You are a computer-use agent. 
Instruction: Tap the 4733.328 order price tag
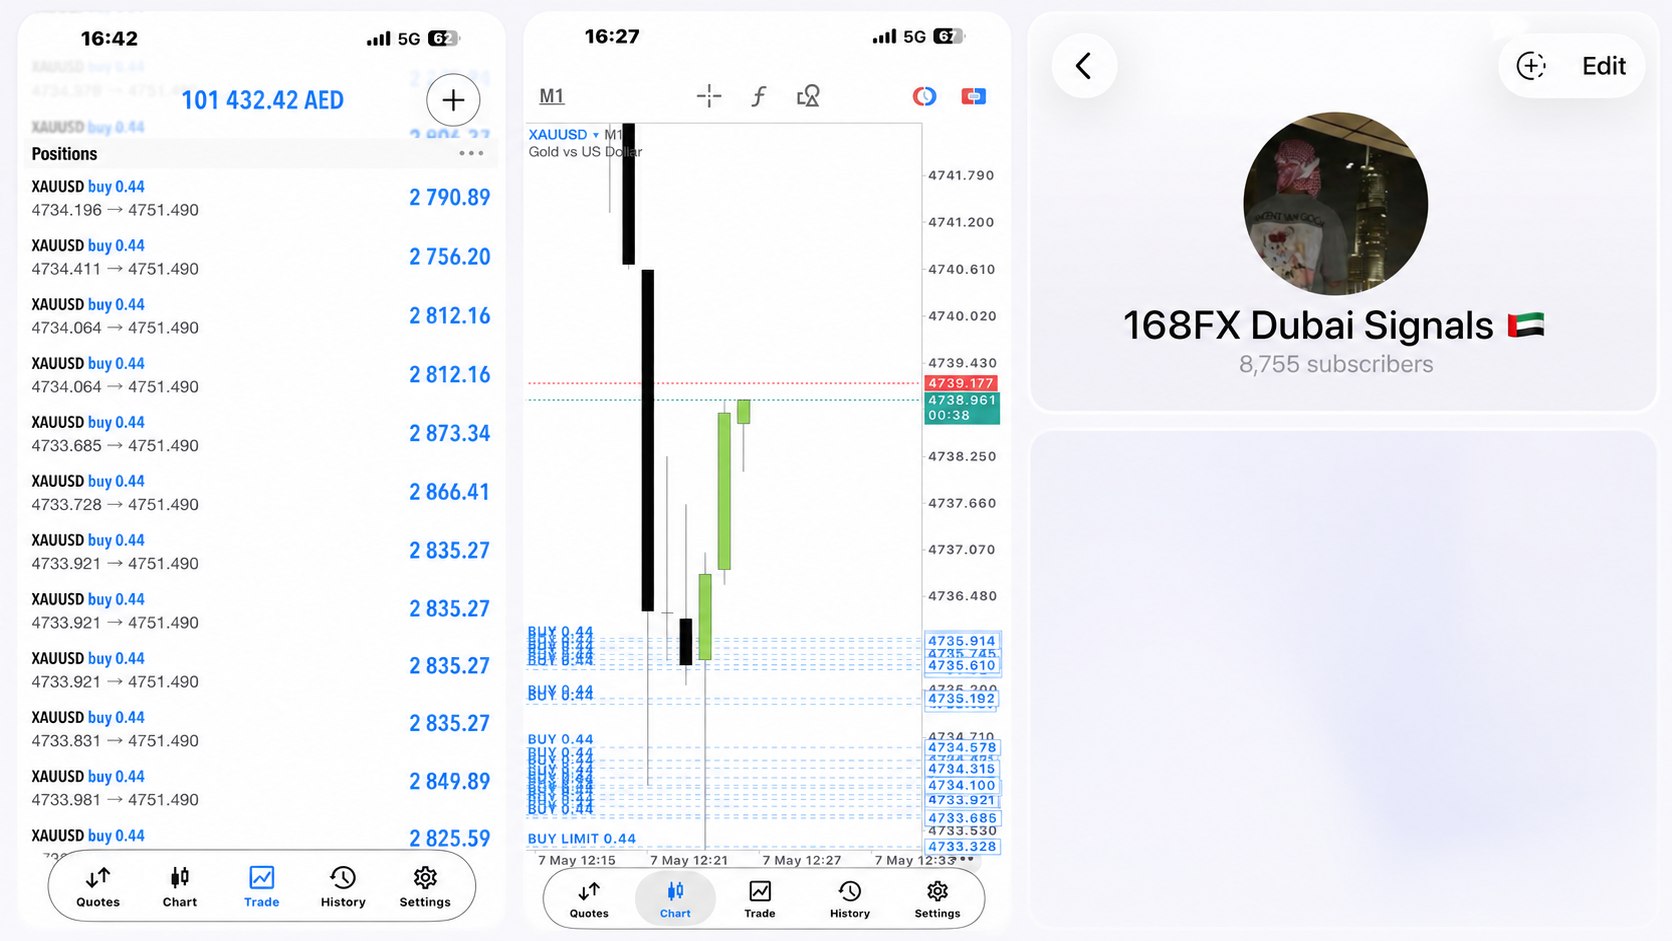click(962, 846)
